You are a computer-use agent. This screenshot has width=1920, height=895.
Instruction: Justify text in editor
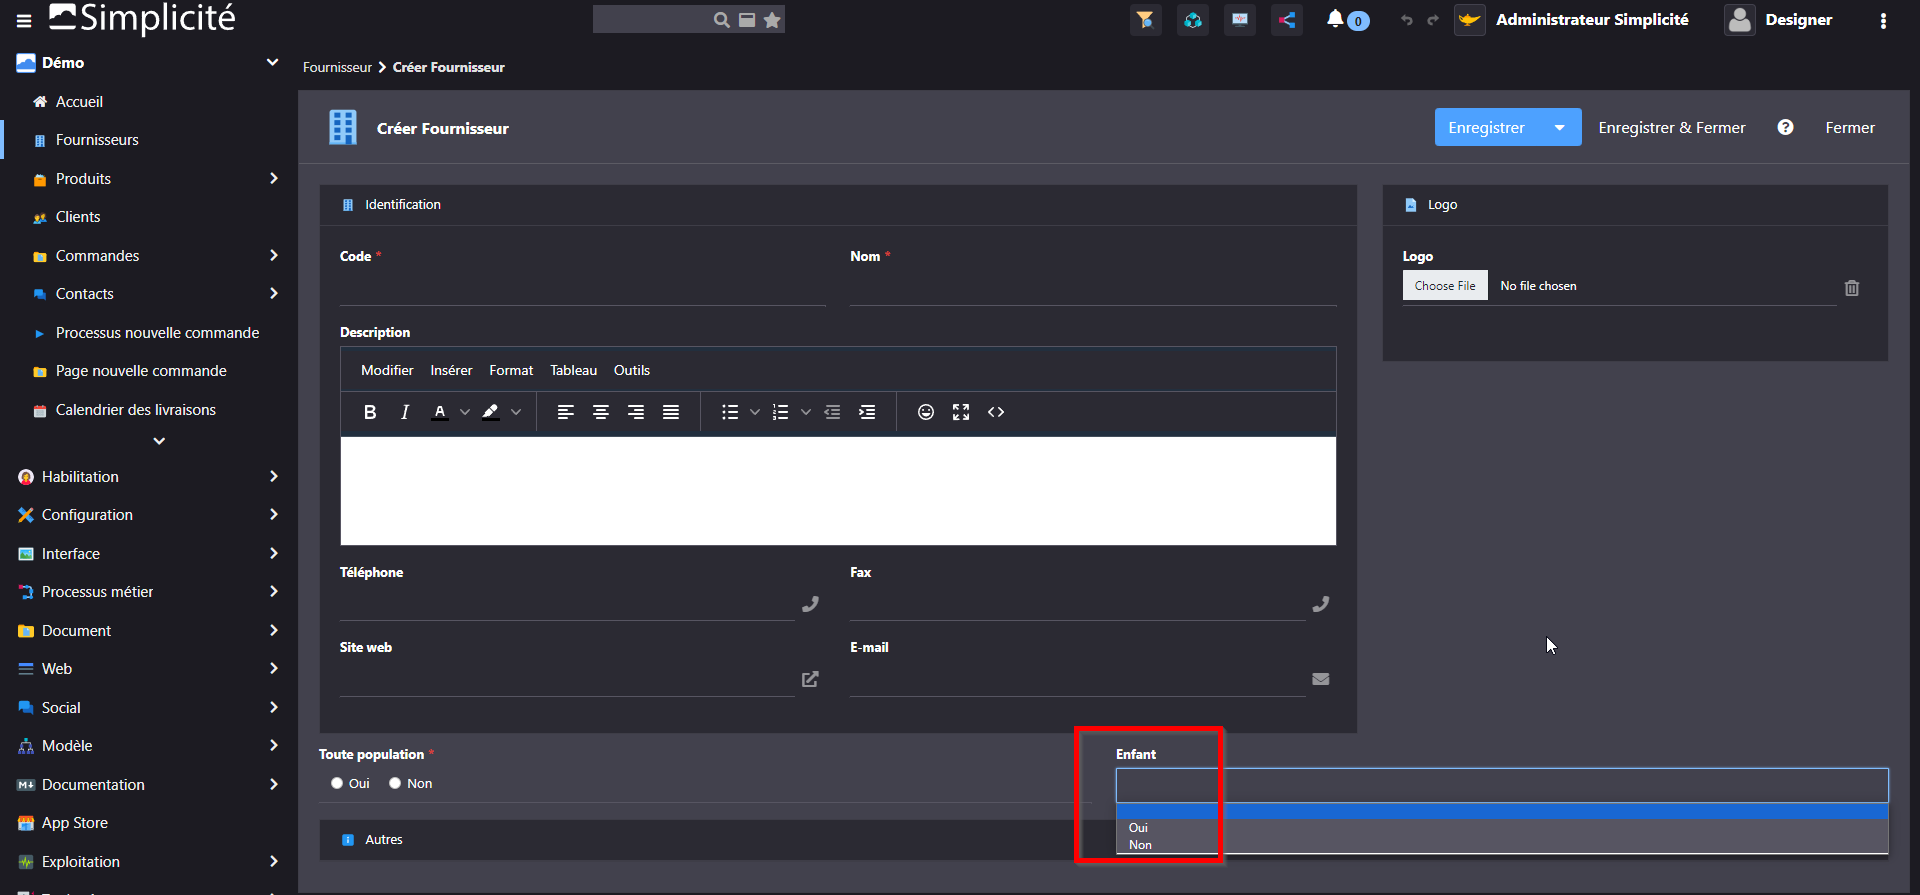coord(671,412)
